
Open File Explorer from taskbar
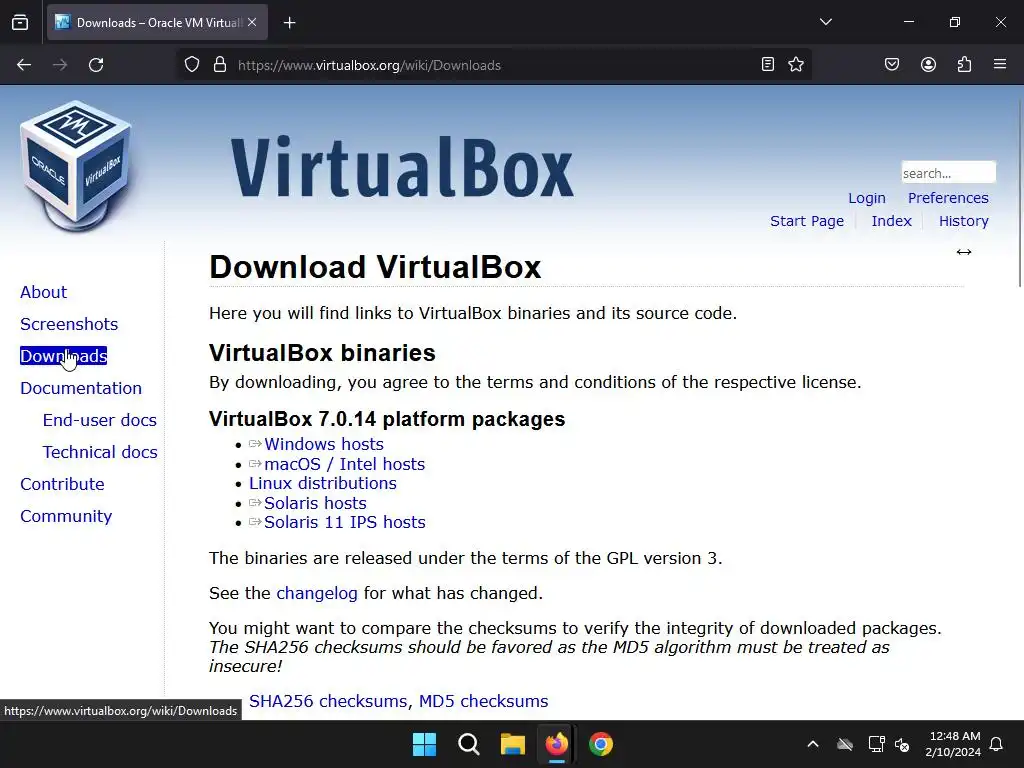click(x=513, y=744)
